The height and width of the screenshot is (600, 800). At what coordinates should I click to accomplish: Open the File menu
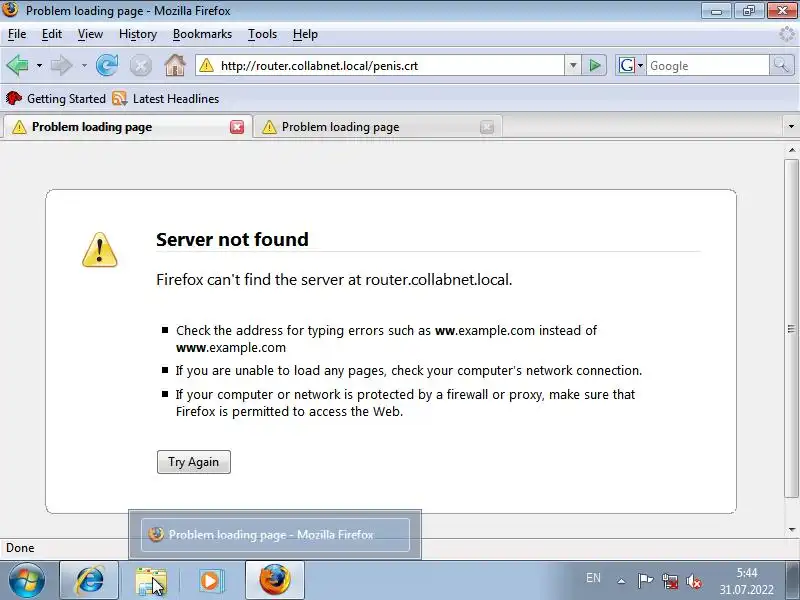point(17,34)
